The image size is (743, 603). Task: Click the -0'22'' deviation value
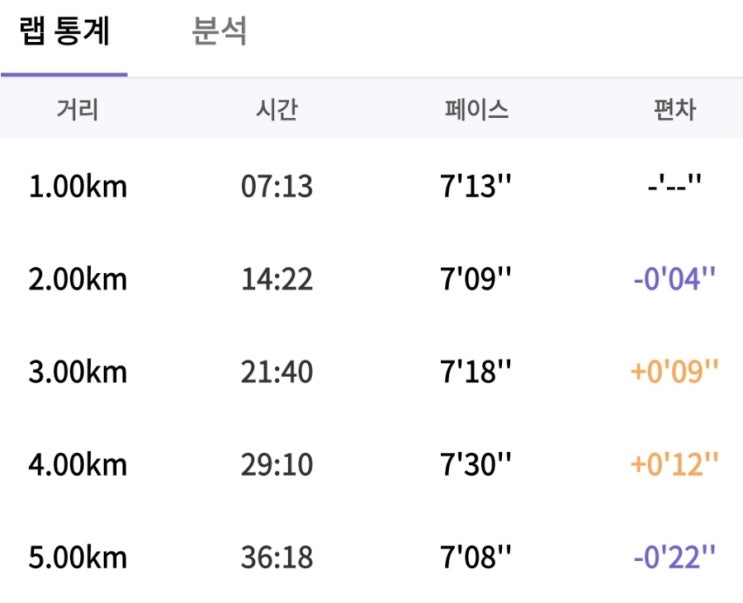[674, 557]
